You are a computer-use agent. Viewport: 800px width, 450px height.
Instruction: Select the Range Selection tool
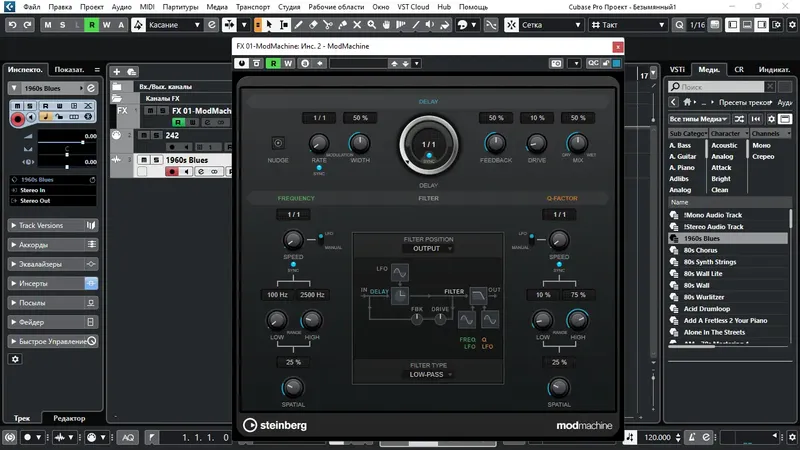[x=284, y=24]
